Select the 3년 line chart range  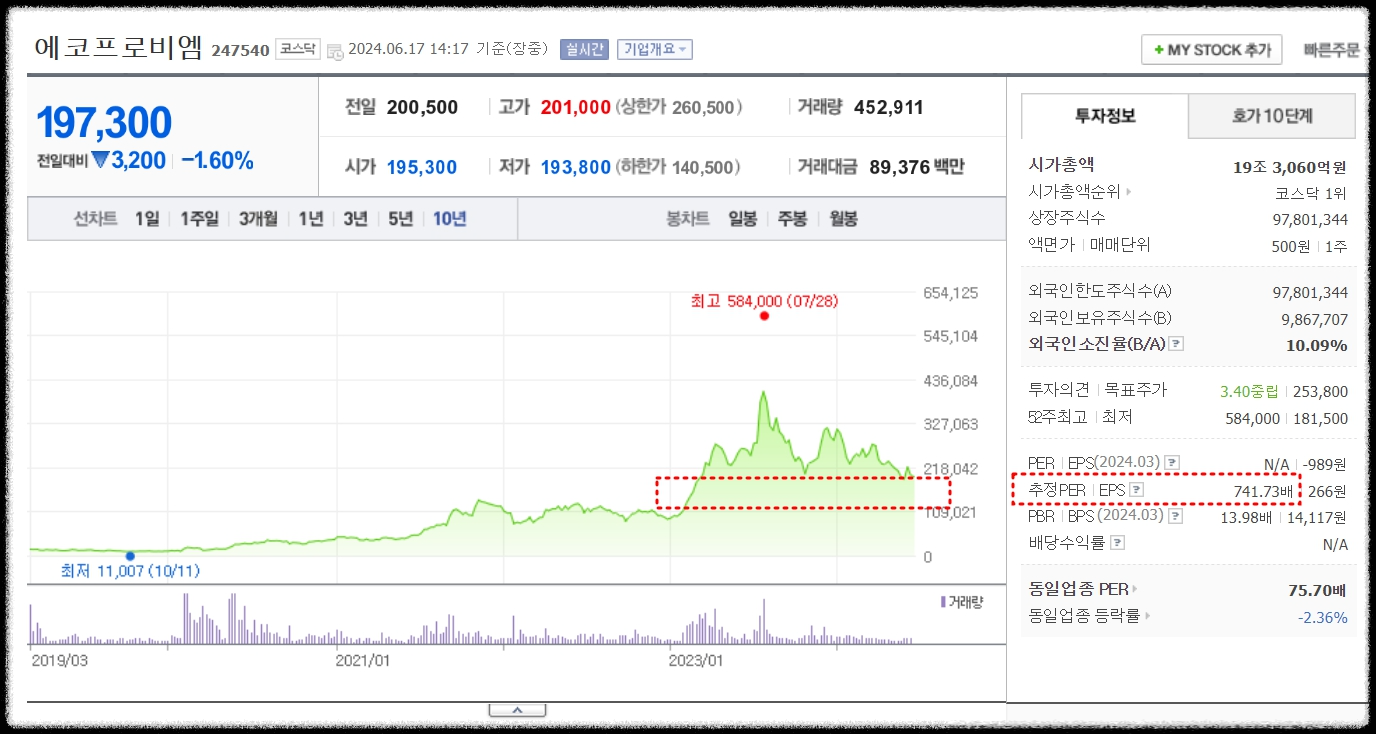tap(355, 219)
